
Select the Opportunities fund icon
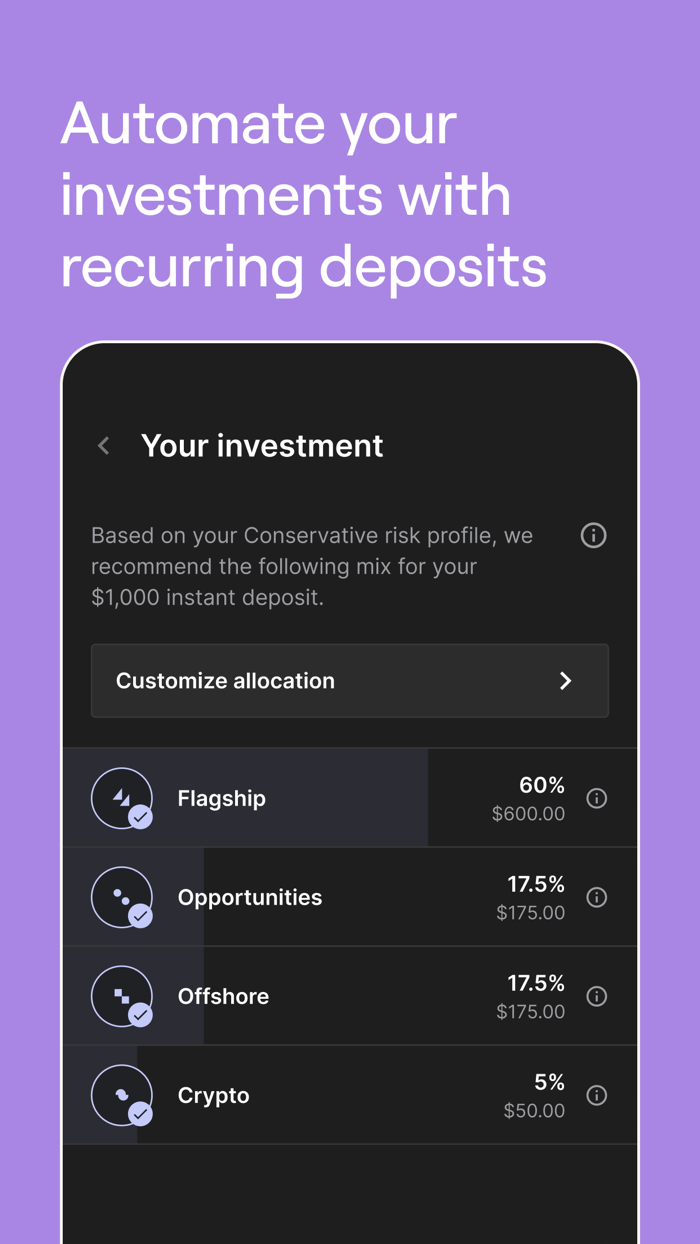coord(122,896)
